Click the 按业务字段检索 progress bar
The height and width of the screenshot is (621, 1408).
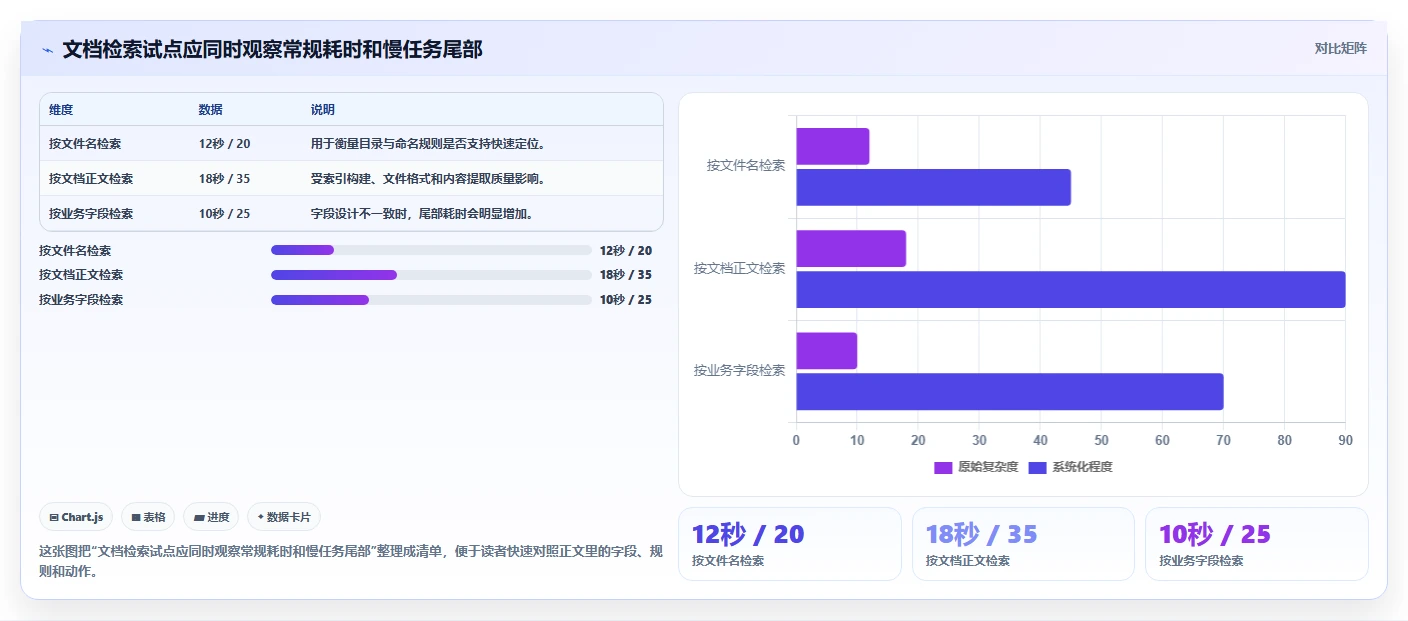tap(431, 300)
